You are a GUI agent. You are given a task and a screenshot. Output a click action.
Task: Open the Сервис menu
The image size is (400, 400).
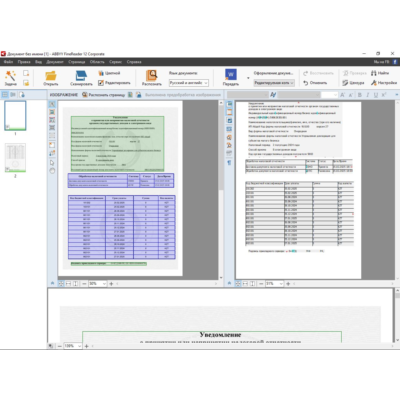point(115,62)
